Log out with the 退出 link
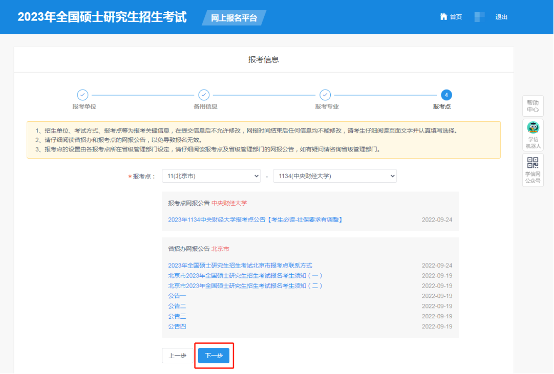554x374 pixels. point(501,17)
